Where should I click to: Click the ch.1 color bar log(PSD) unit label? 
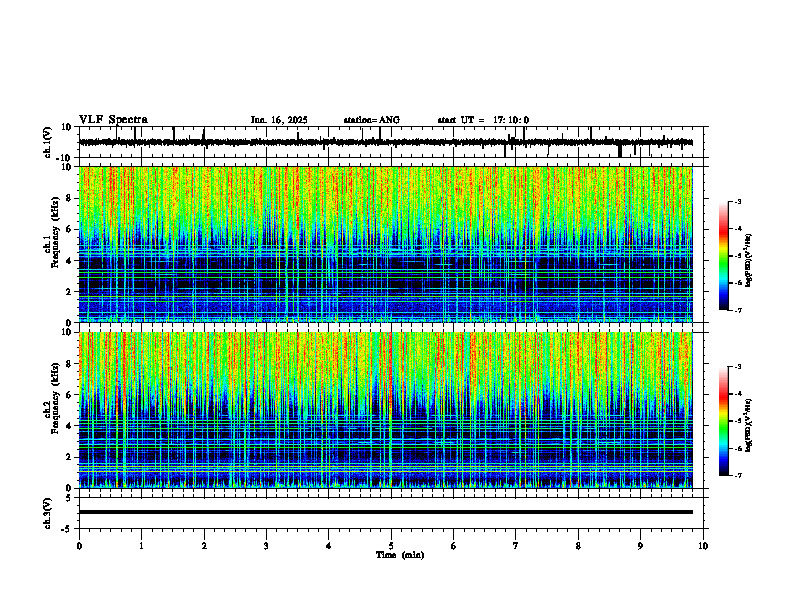click(749, 261)
